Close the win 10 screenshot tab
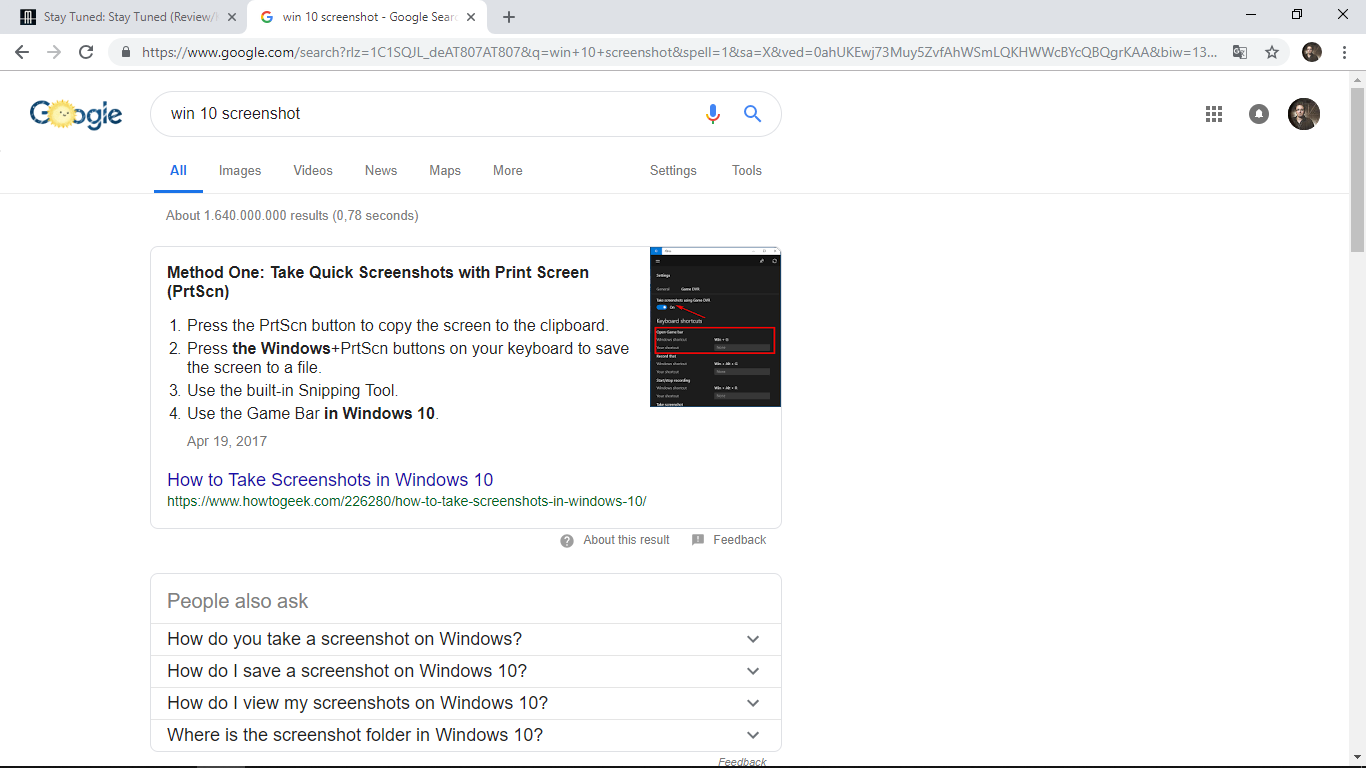This screenshot has width=1366, height=768. [473, 17]
